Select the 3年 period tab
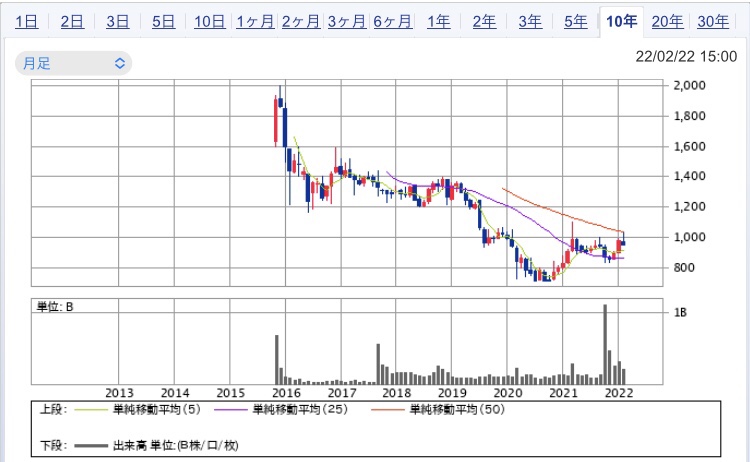This screenshot has height=462, width=750. point(529,21)
